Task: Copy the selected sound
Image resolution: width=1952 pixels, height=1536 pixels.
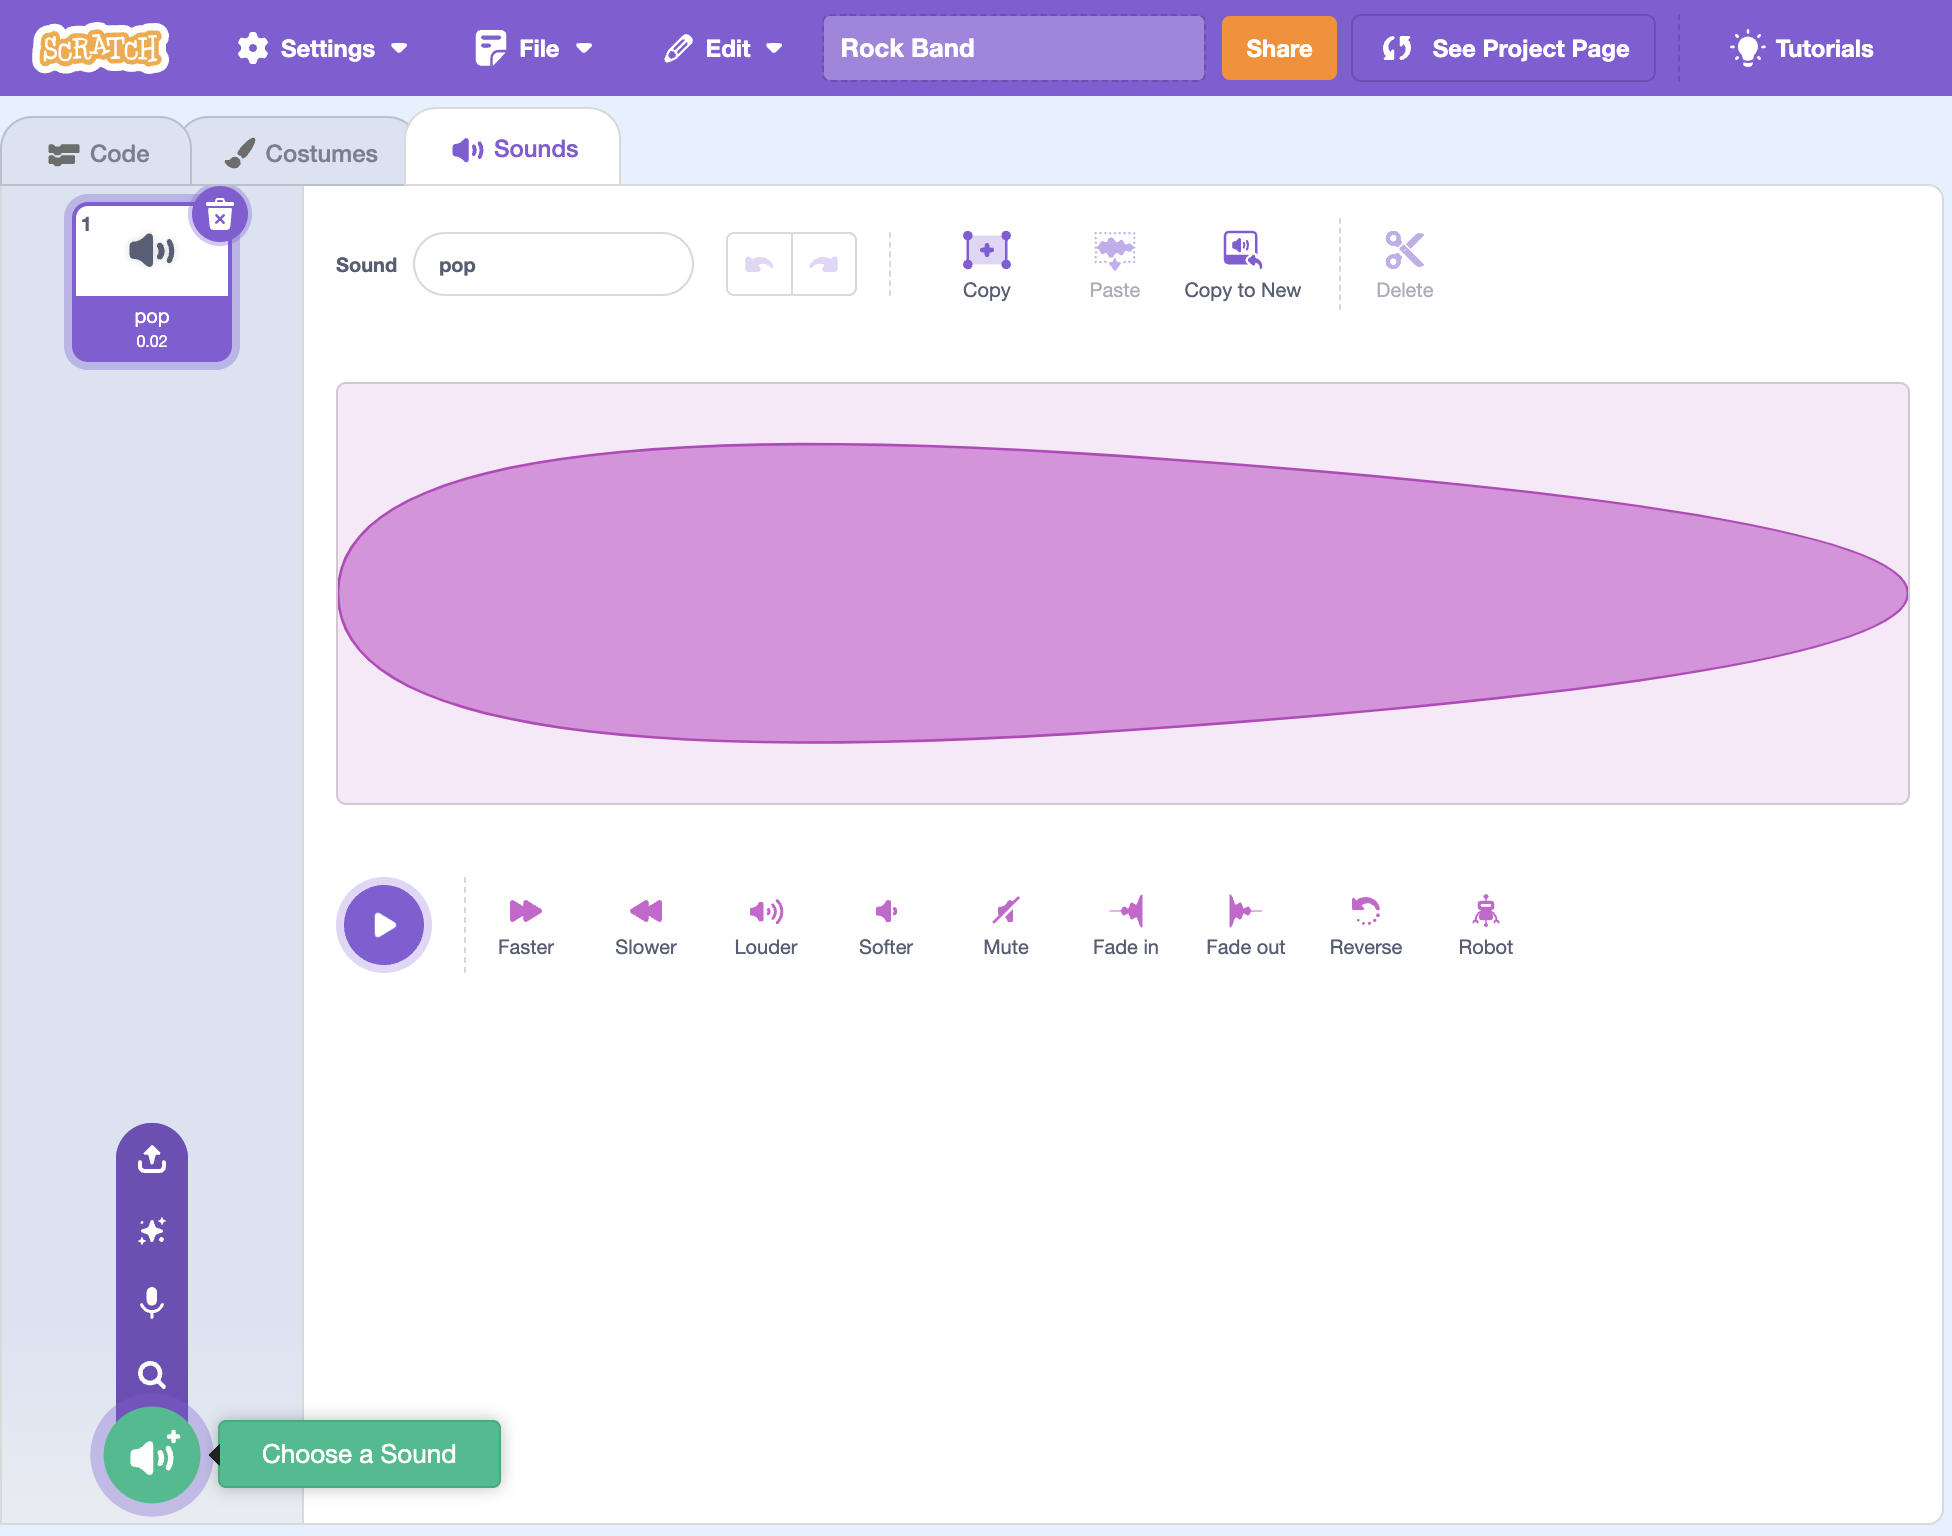Action: coord(986,263)
